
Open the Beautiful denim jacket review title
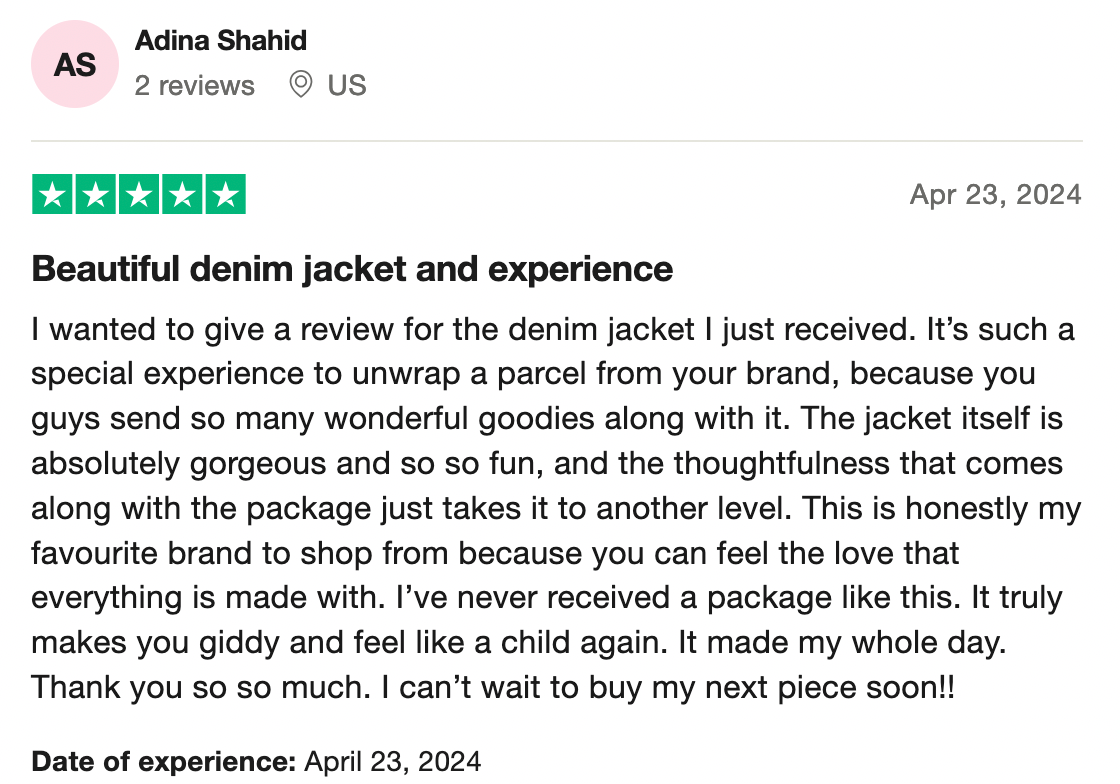coord(352,269)
